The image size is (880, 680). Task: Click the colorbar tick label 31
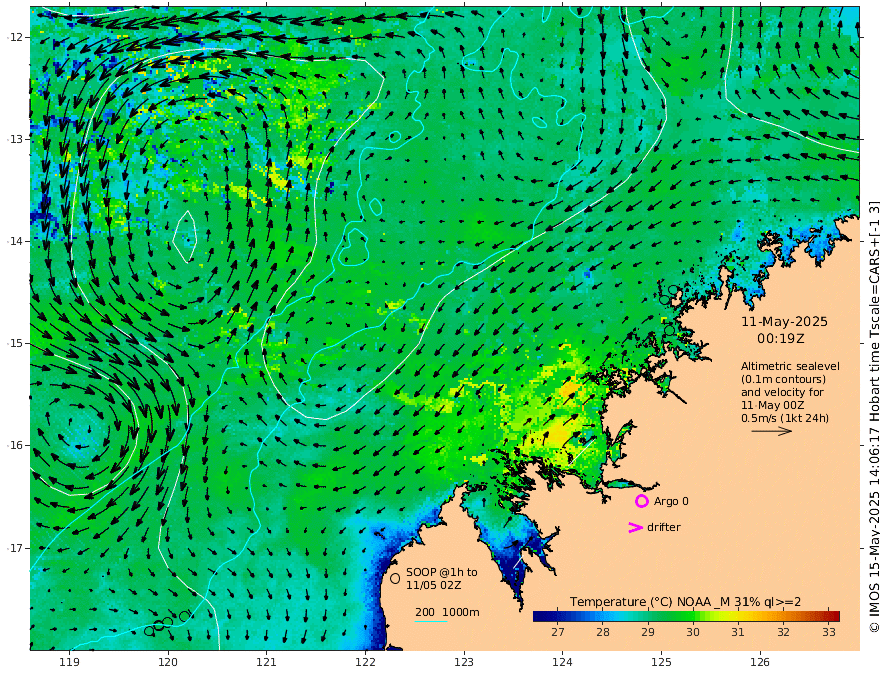[738, 632]
